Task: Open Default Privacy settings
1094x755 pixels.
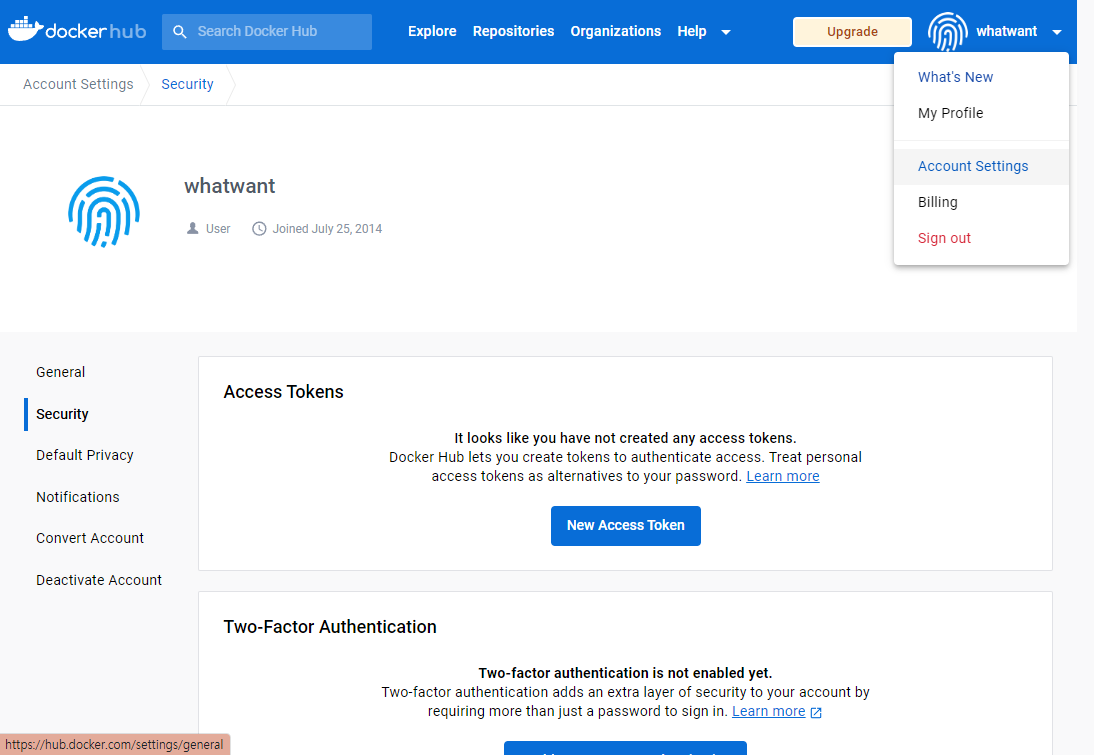Action: (84, 455)
